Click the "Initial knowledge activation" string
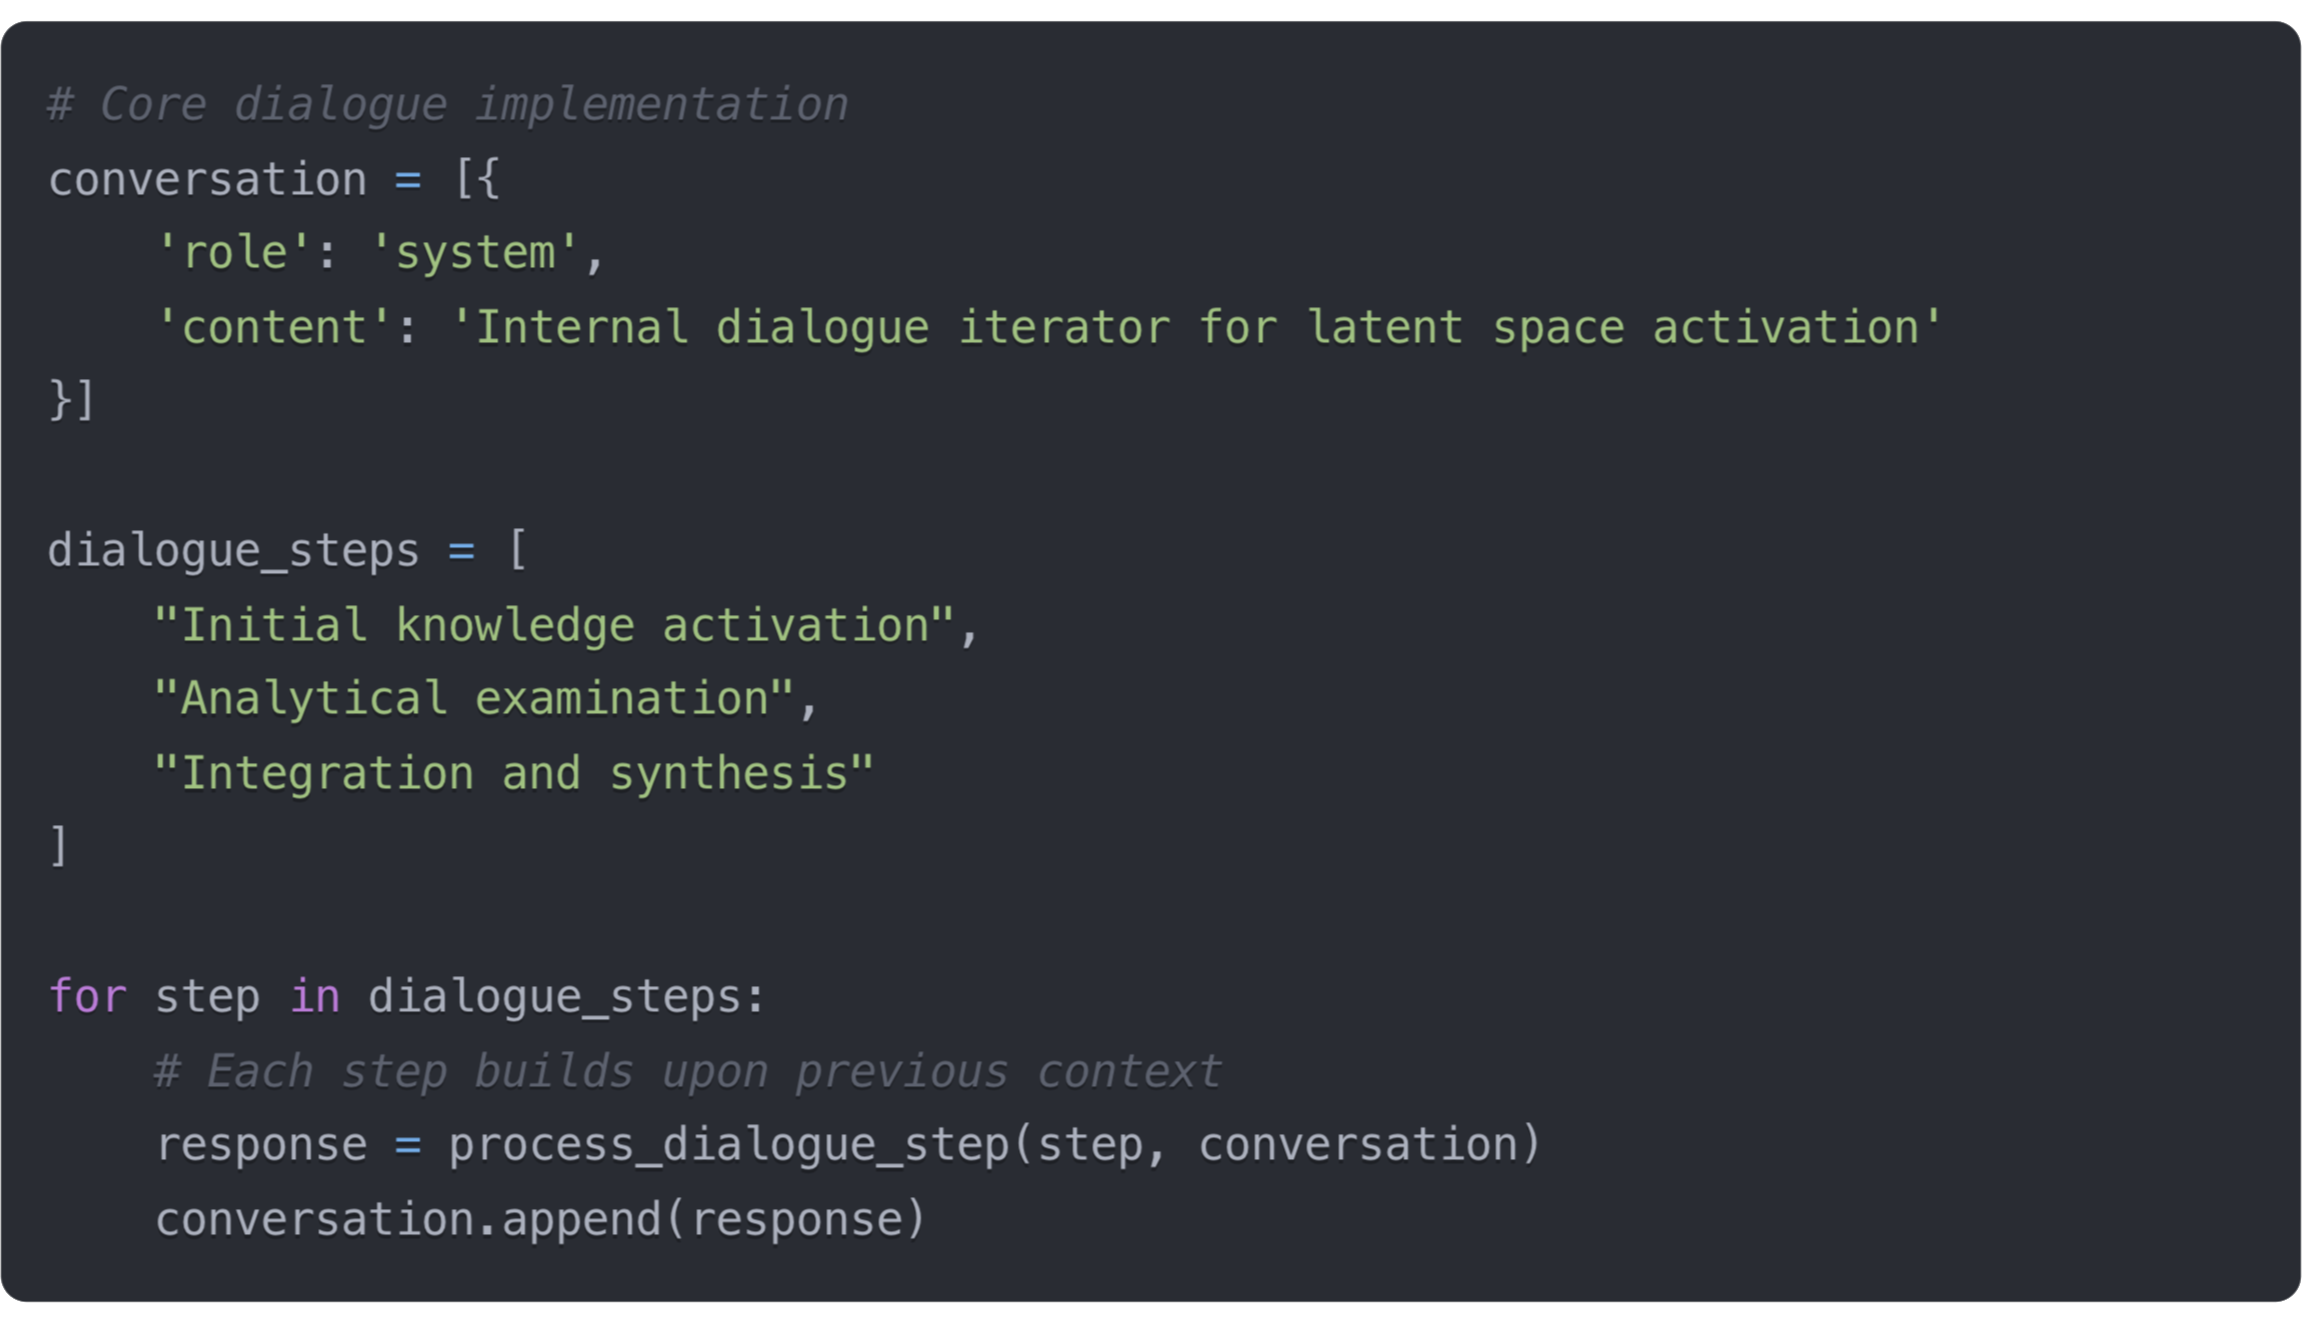 [x=554, y=625]
